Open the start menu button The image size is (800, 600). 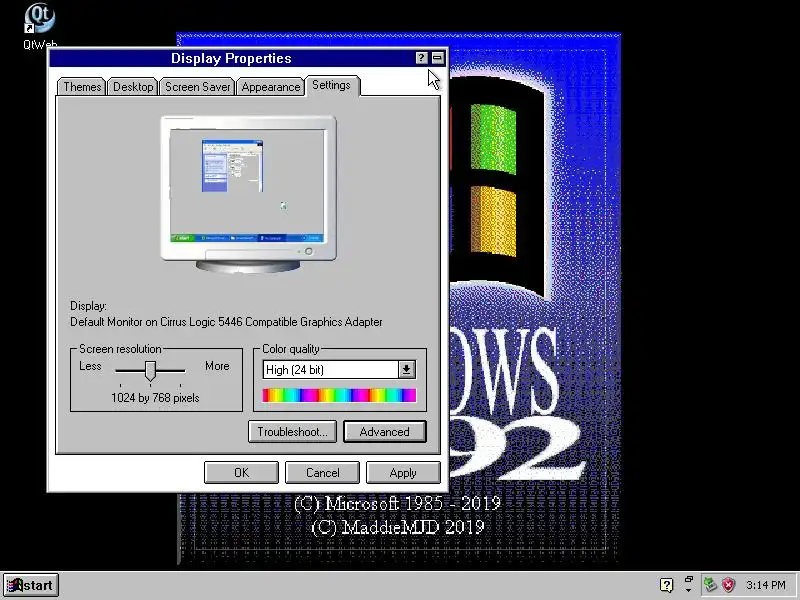pyautogui.click(x=31, y=585)
